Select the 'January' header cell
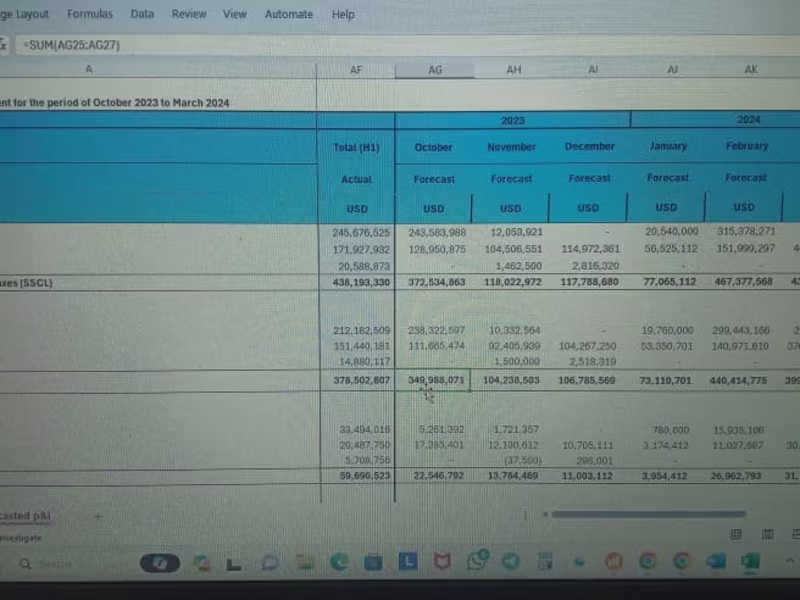Screen dimensions: 800x600 [668, 146]
